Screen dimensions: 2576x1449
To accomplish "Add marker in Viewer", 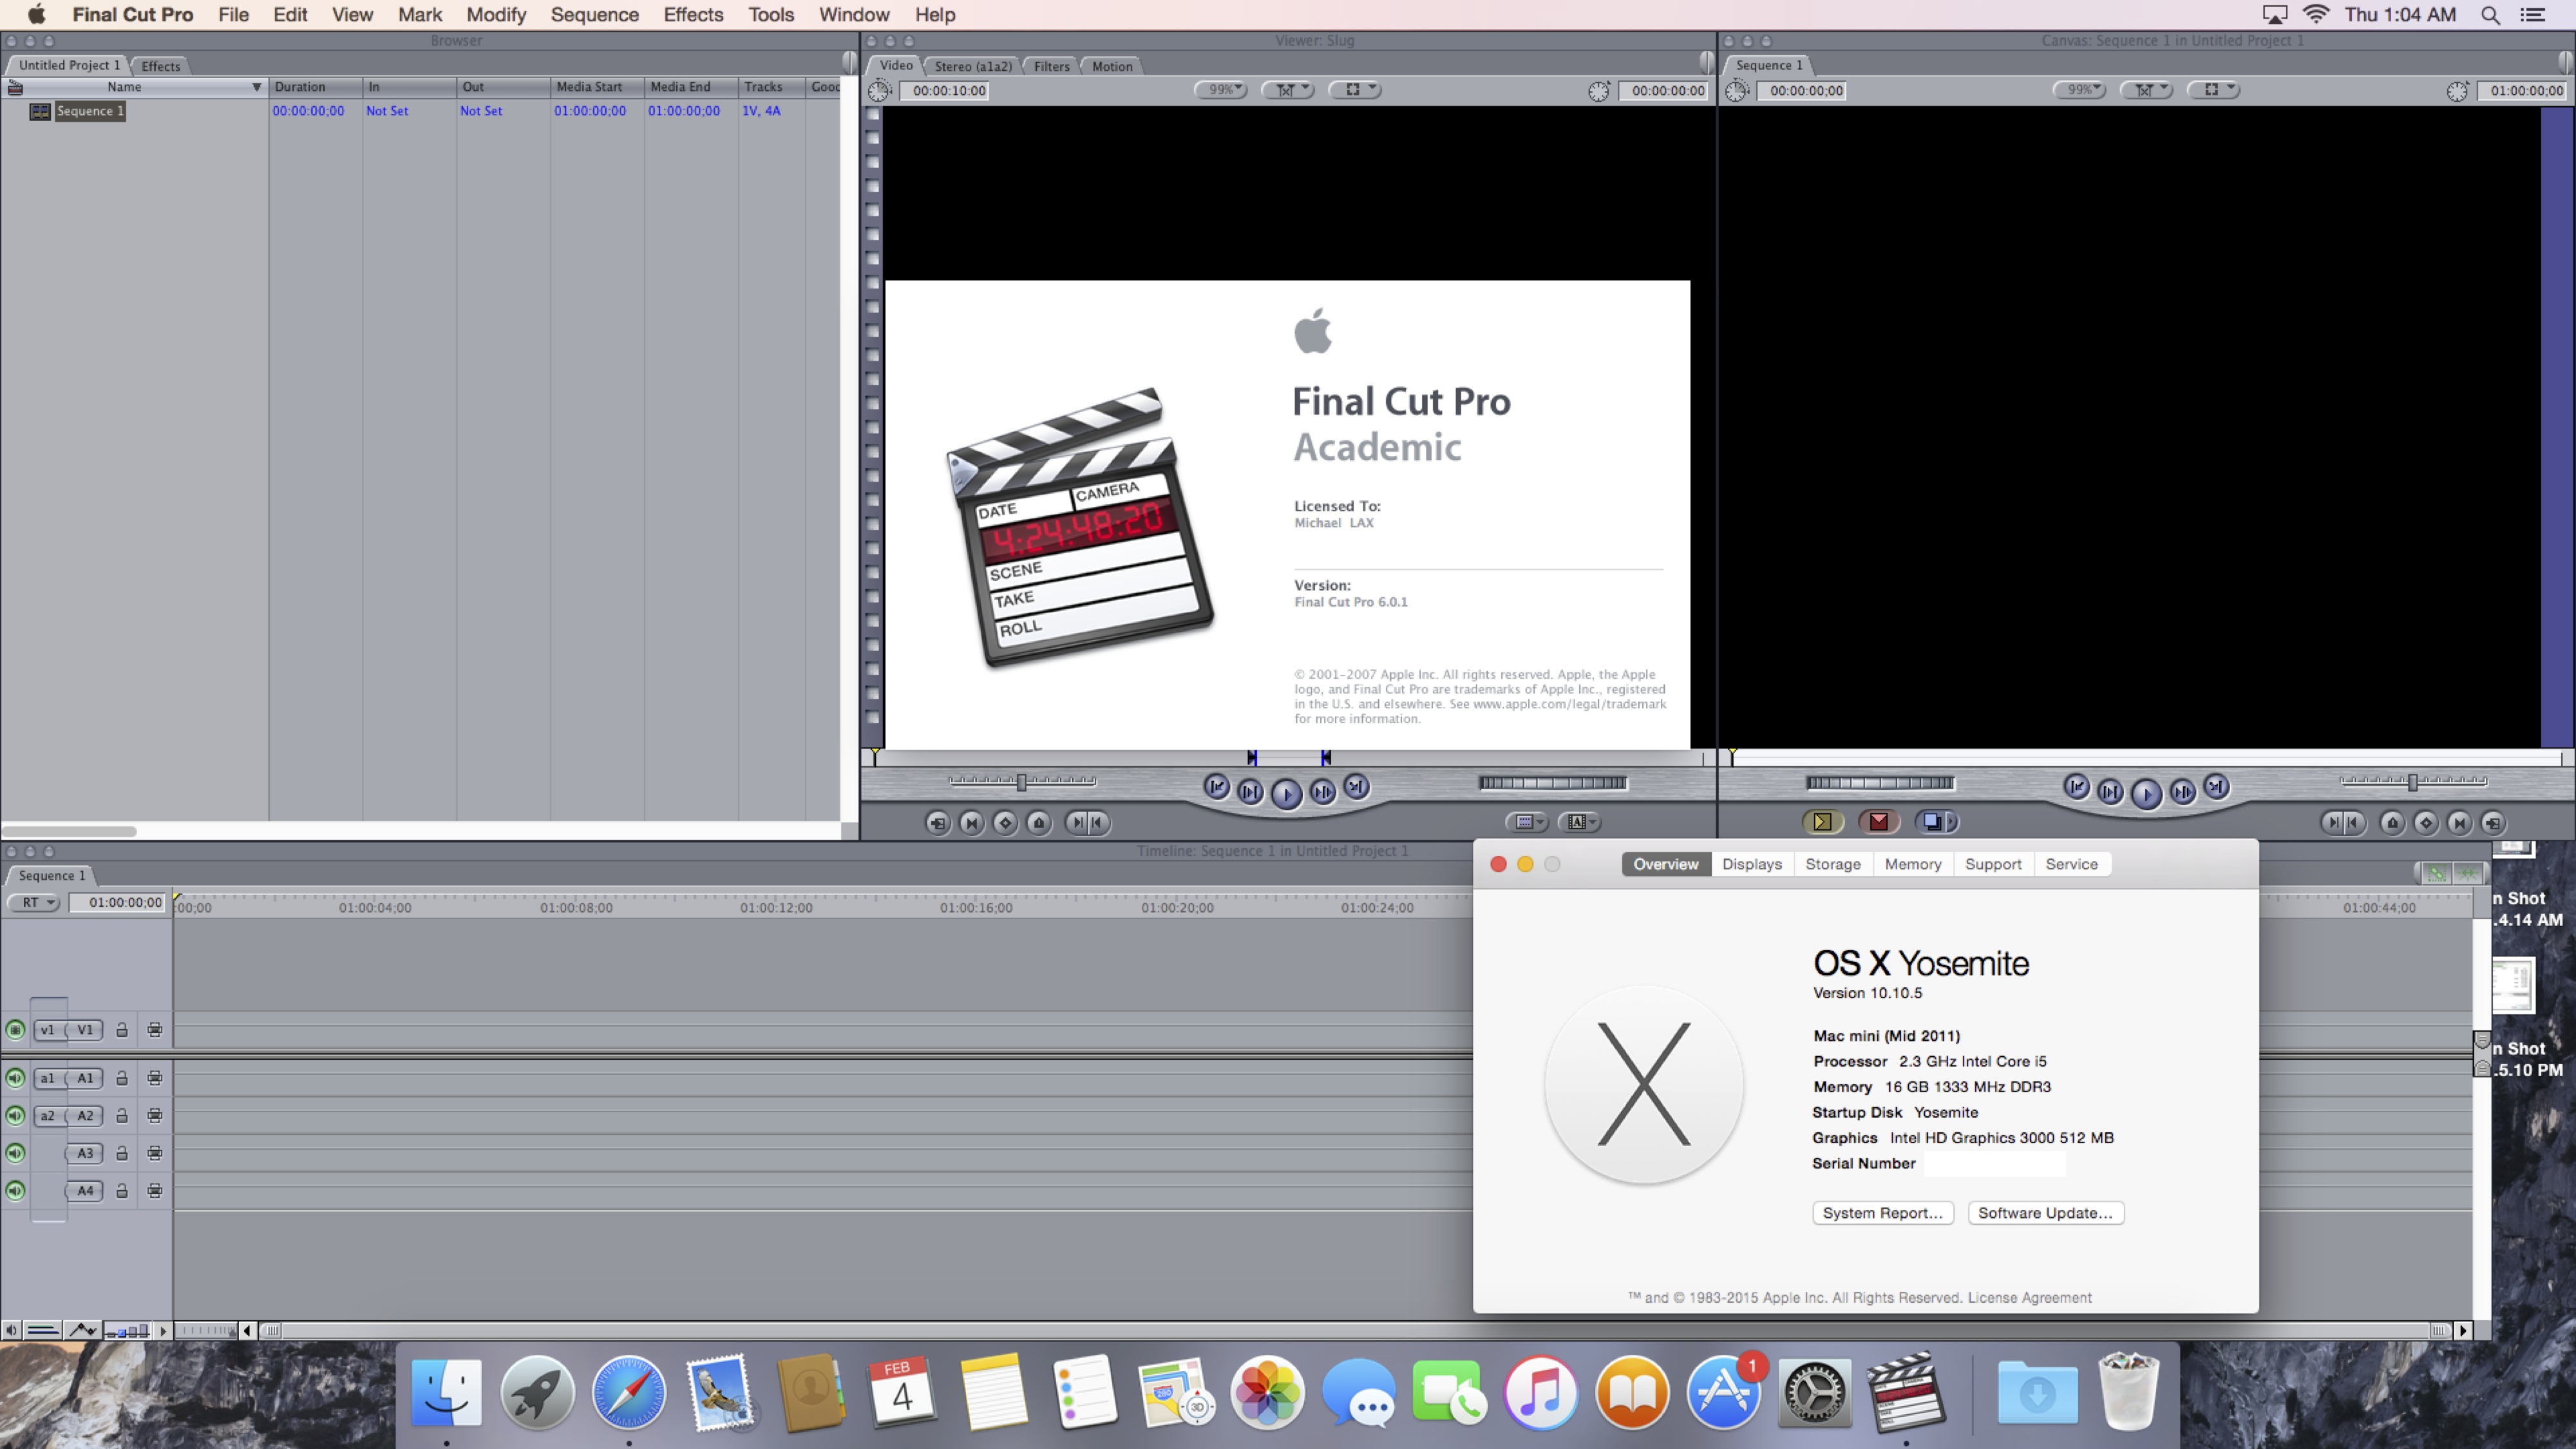I will (1039, 823).
